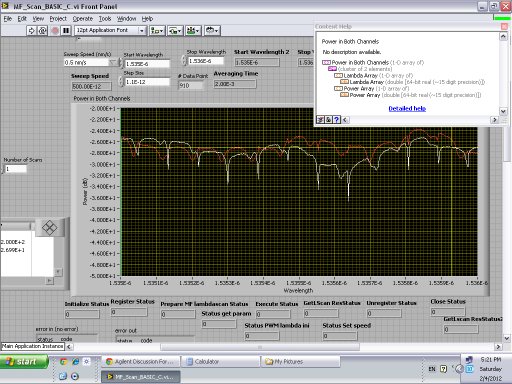Viewport: 512px width, 384px height.
Task: Click the Stop Wavelength input field
Action: tap(206, 61)
